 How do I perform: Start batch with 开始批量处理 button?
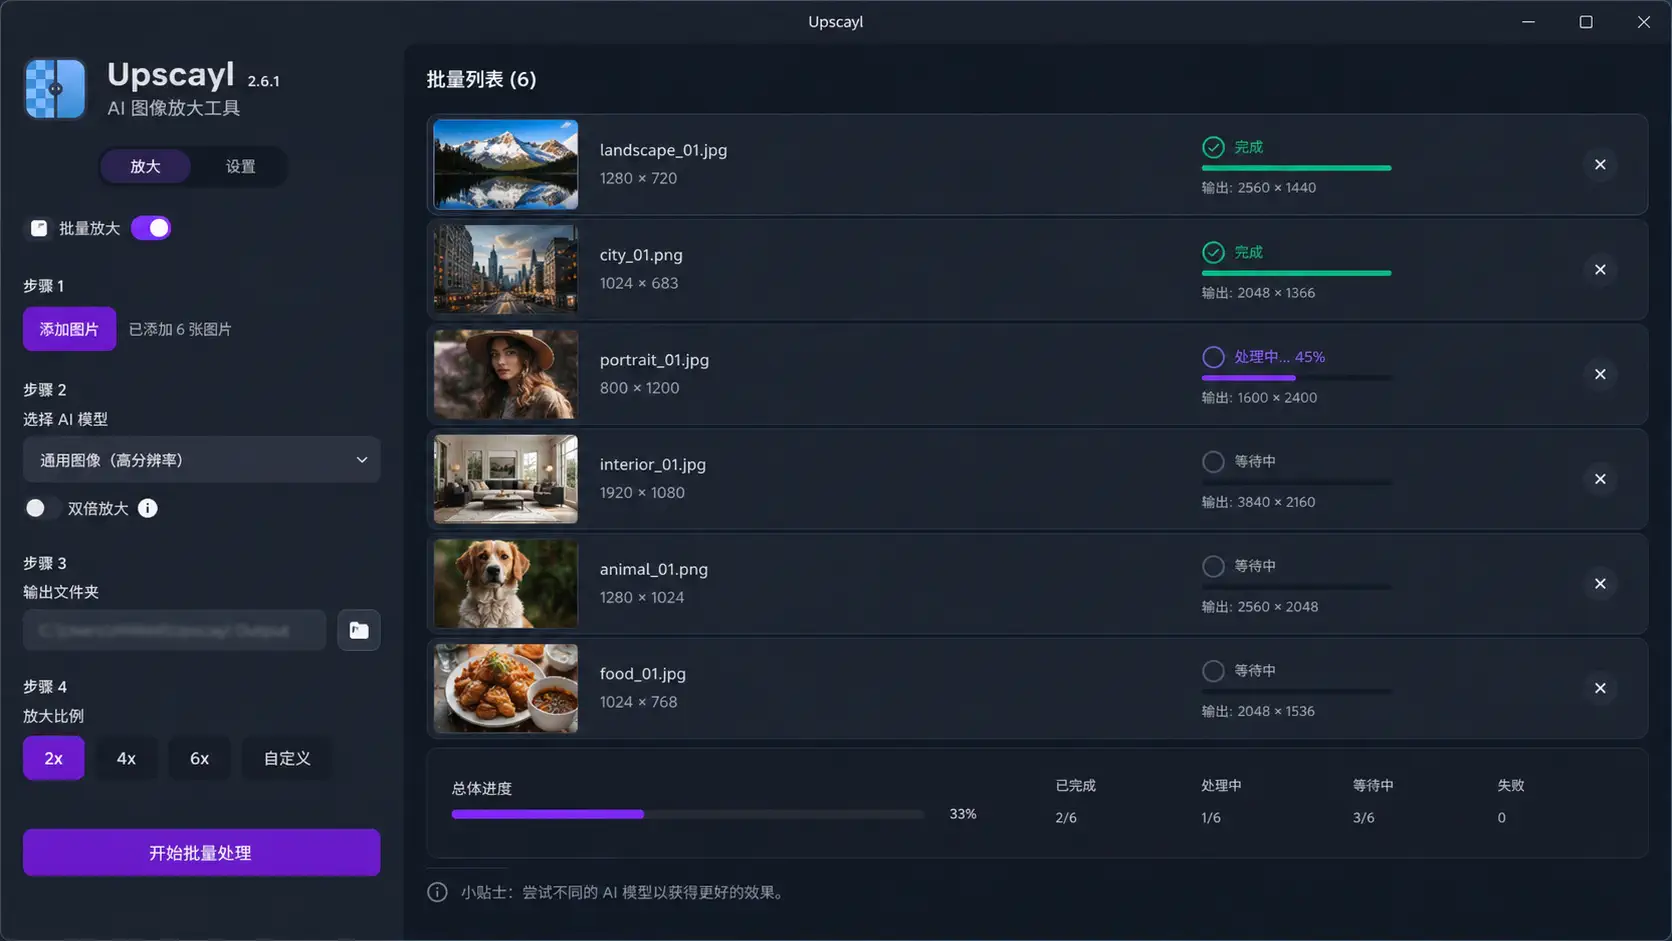click(x=202, y=853)
